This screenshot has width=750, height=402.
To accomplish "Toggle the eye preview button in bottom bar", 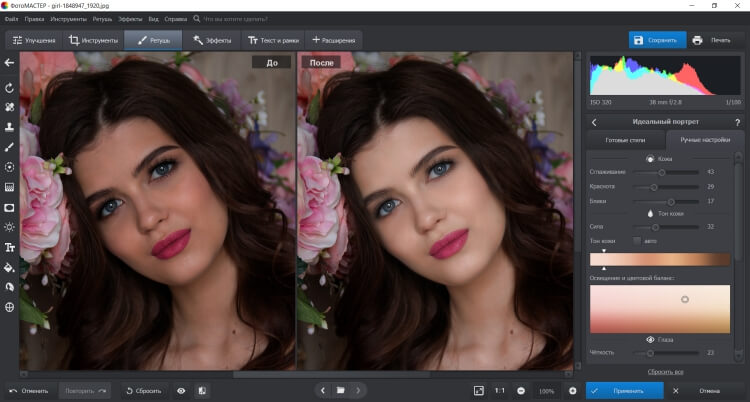I will [x=181, y=391].
